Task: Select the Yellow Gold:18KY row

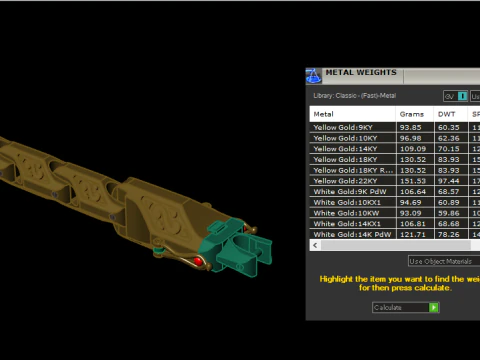Action: tap(395, 159)
